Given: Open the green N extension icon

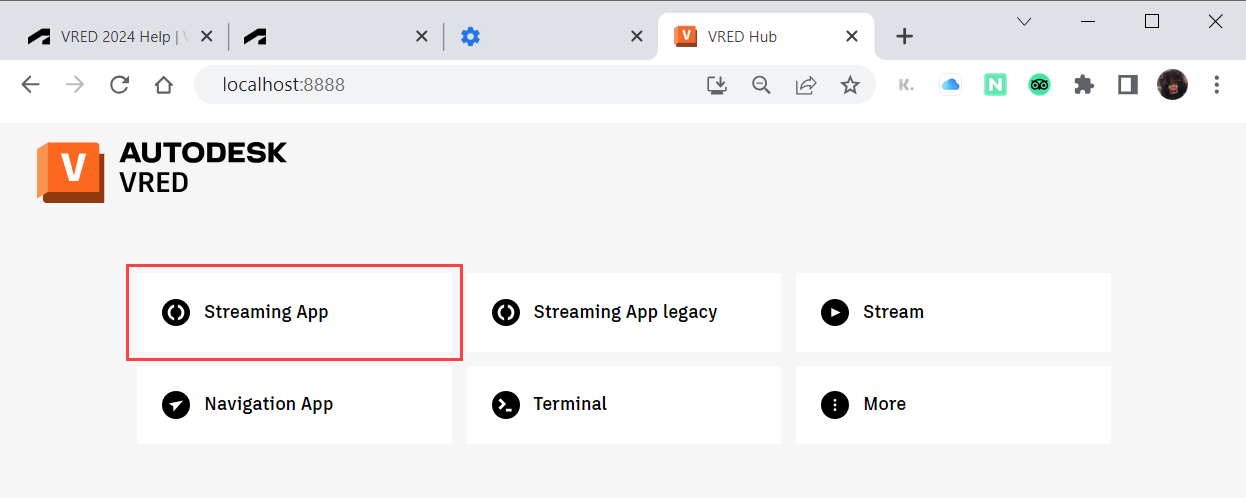Looking at the screenshot, I should coord(995,85).
